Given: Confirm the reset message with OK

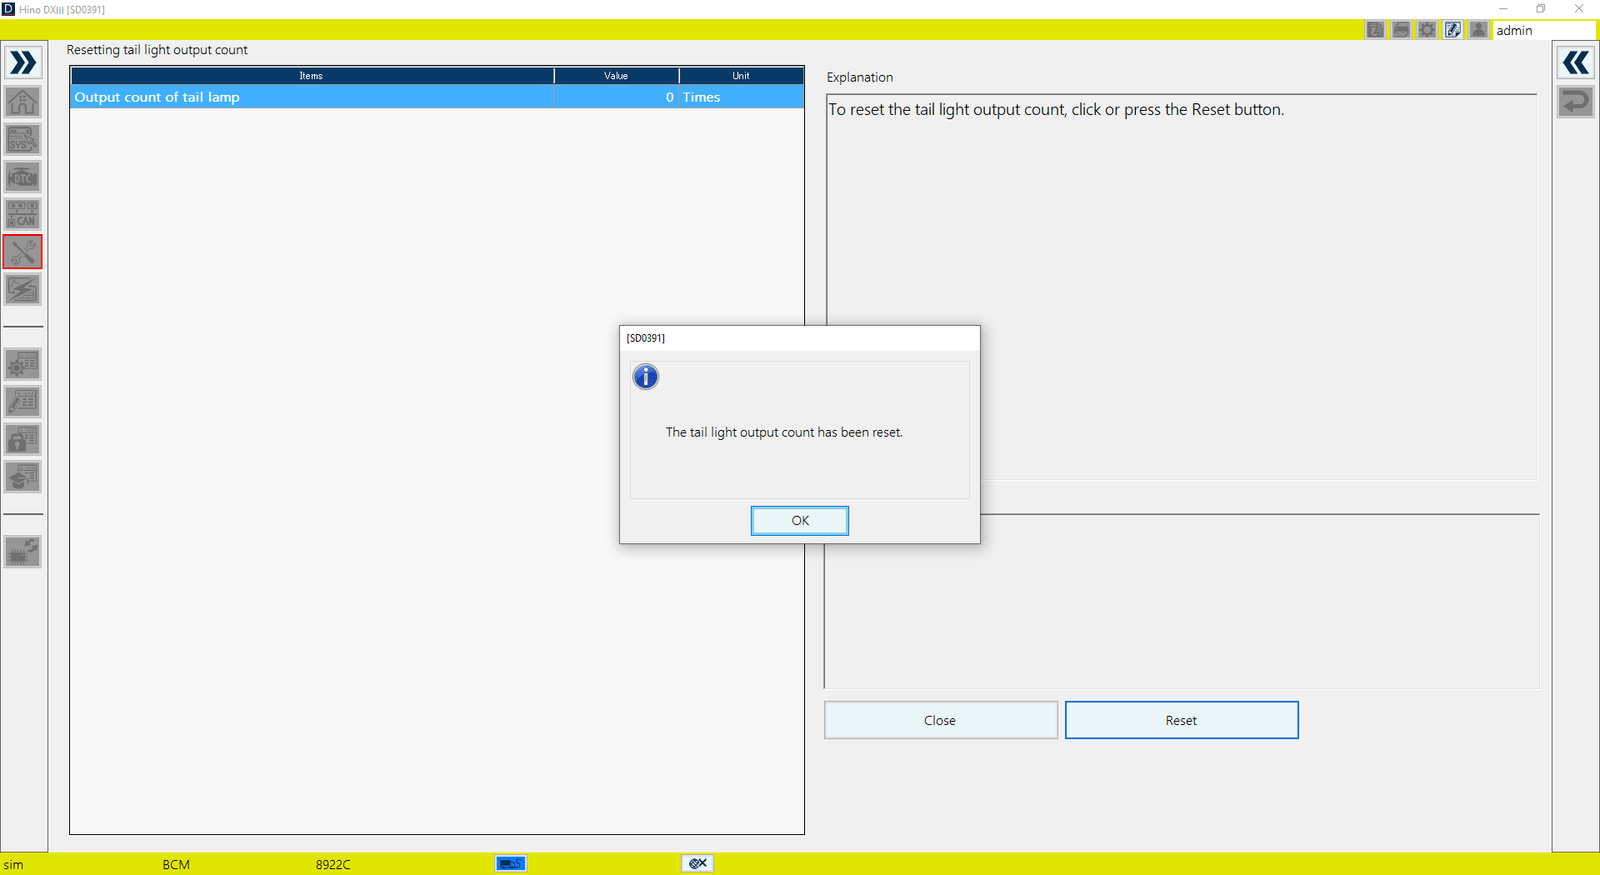Looking at the screenshot, I should [x=800, y=520].
